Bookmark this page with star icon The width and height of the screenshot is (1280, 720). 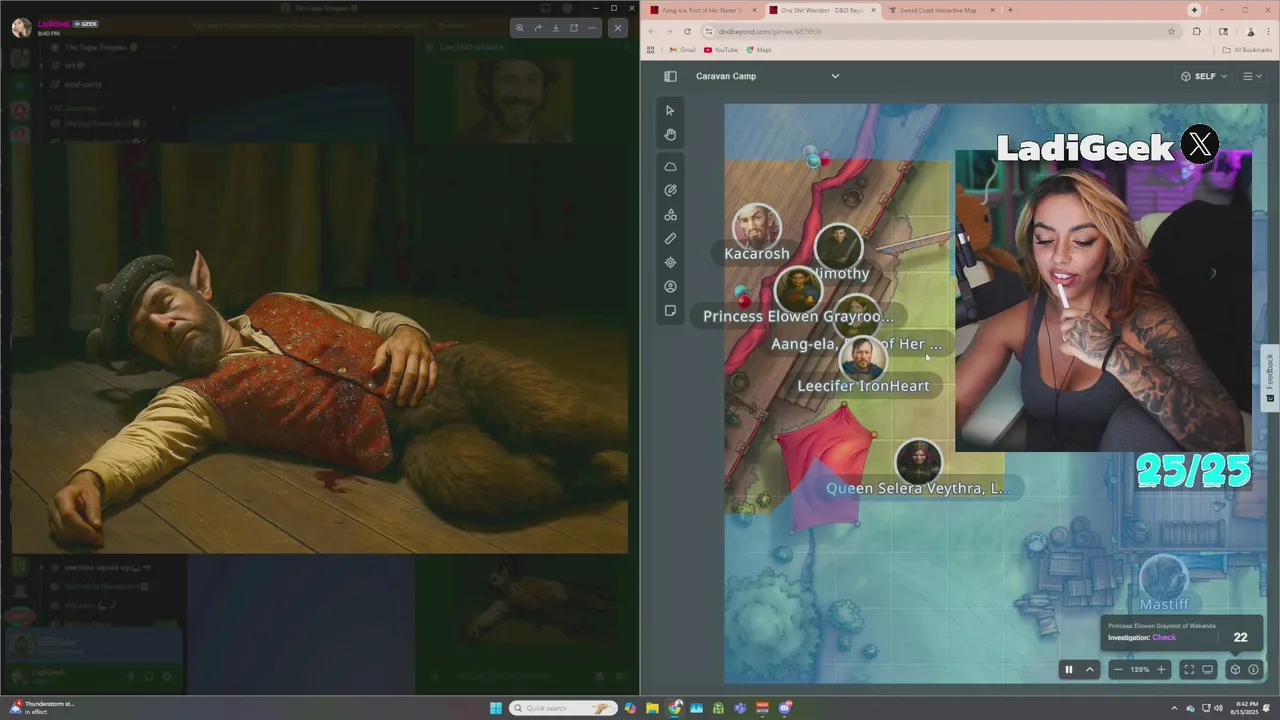pyautogui.click(x=1171, y=31)
